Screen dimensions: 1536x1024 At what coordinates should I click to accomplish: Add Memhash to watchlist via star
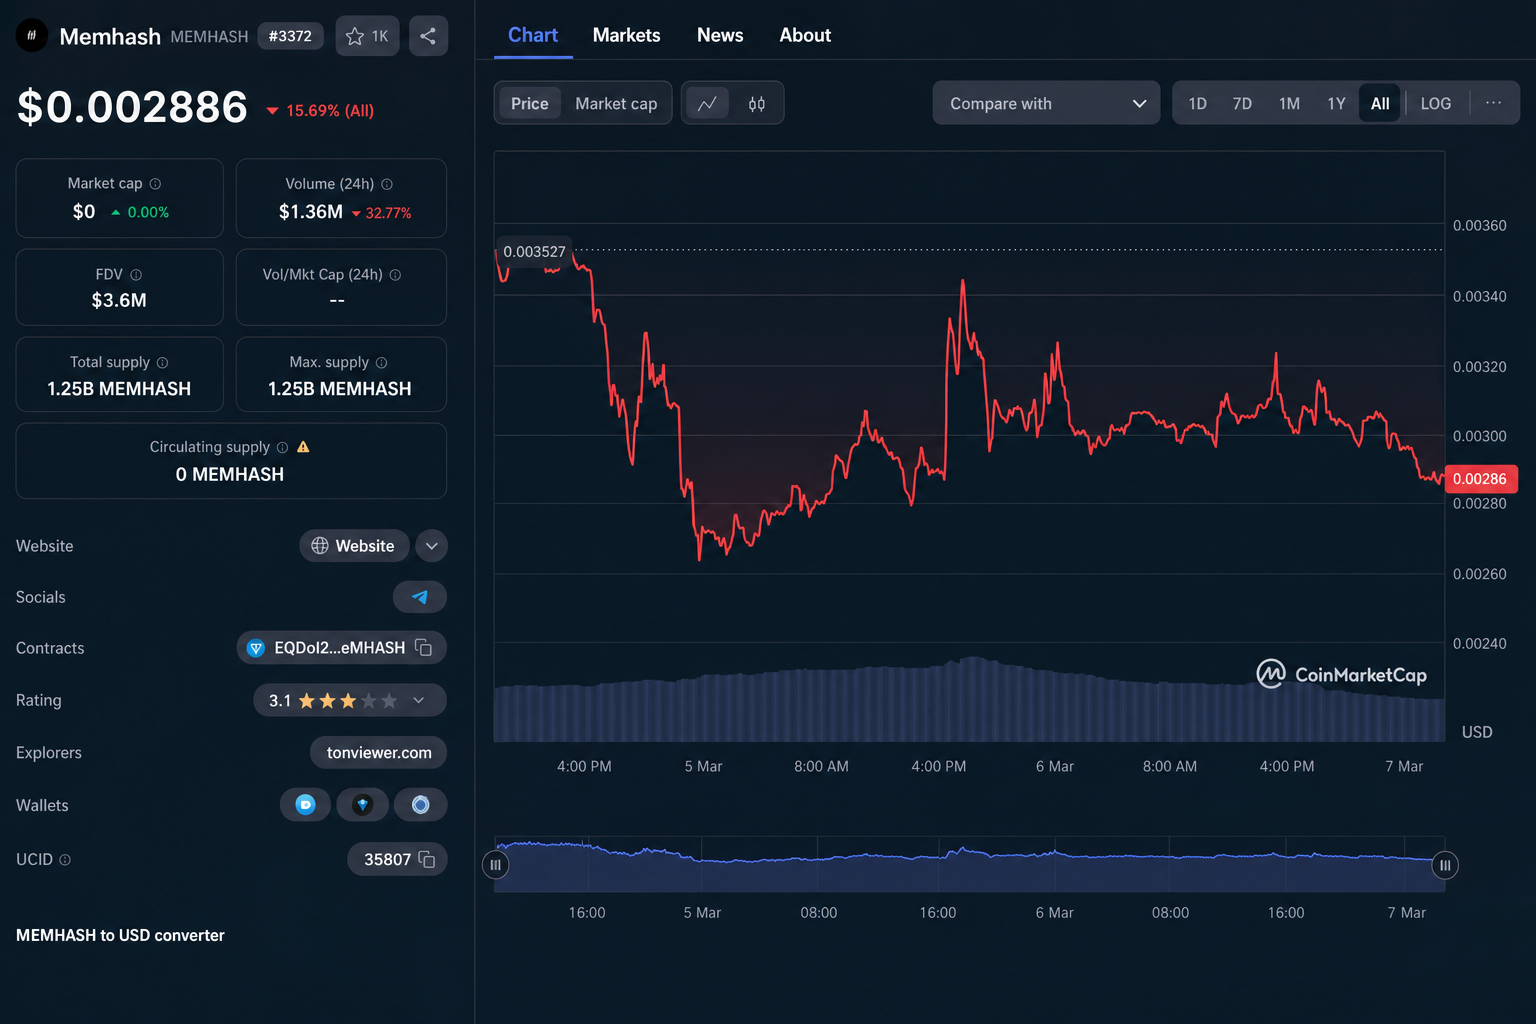click(x=367, y=36)
